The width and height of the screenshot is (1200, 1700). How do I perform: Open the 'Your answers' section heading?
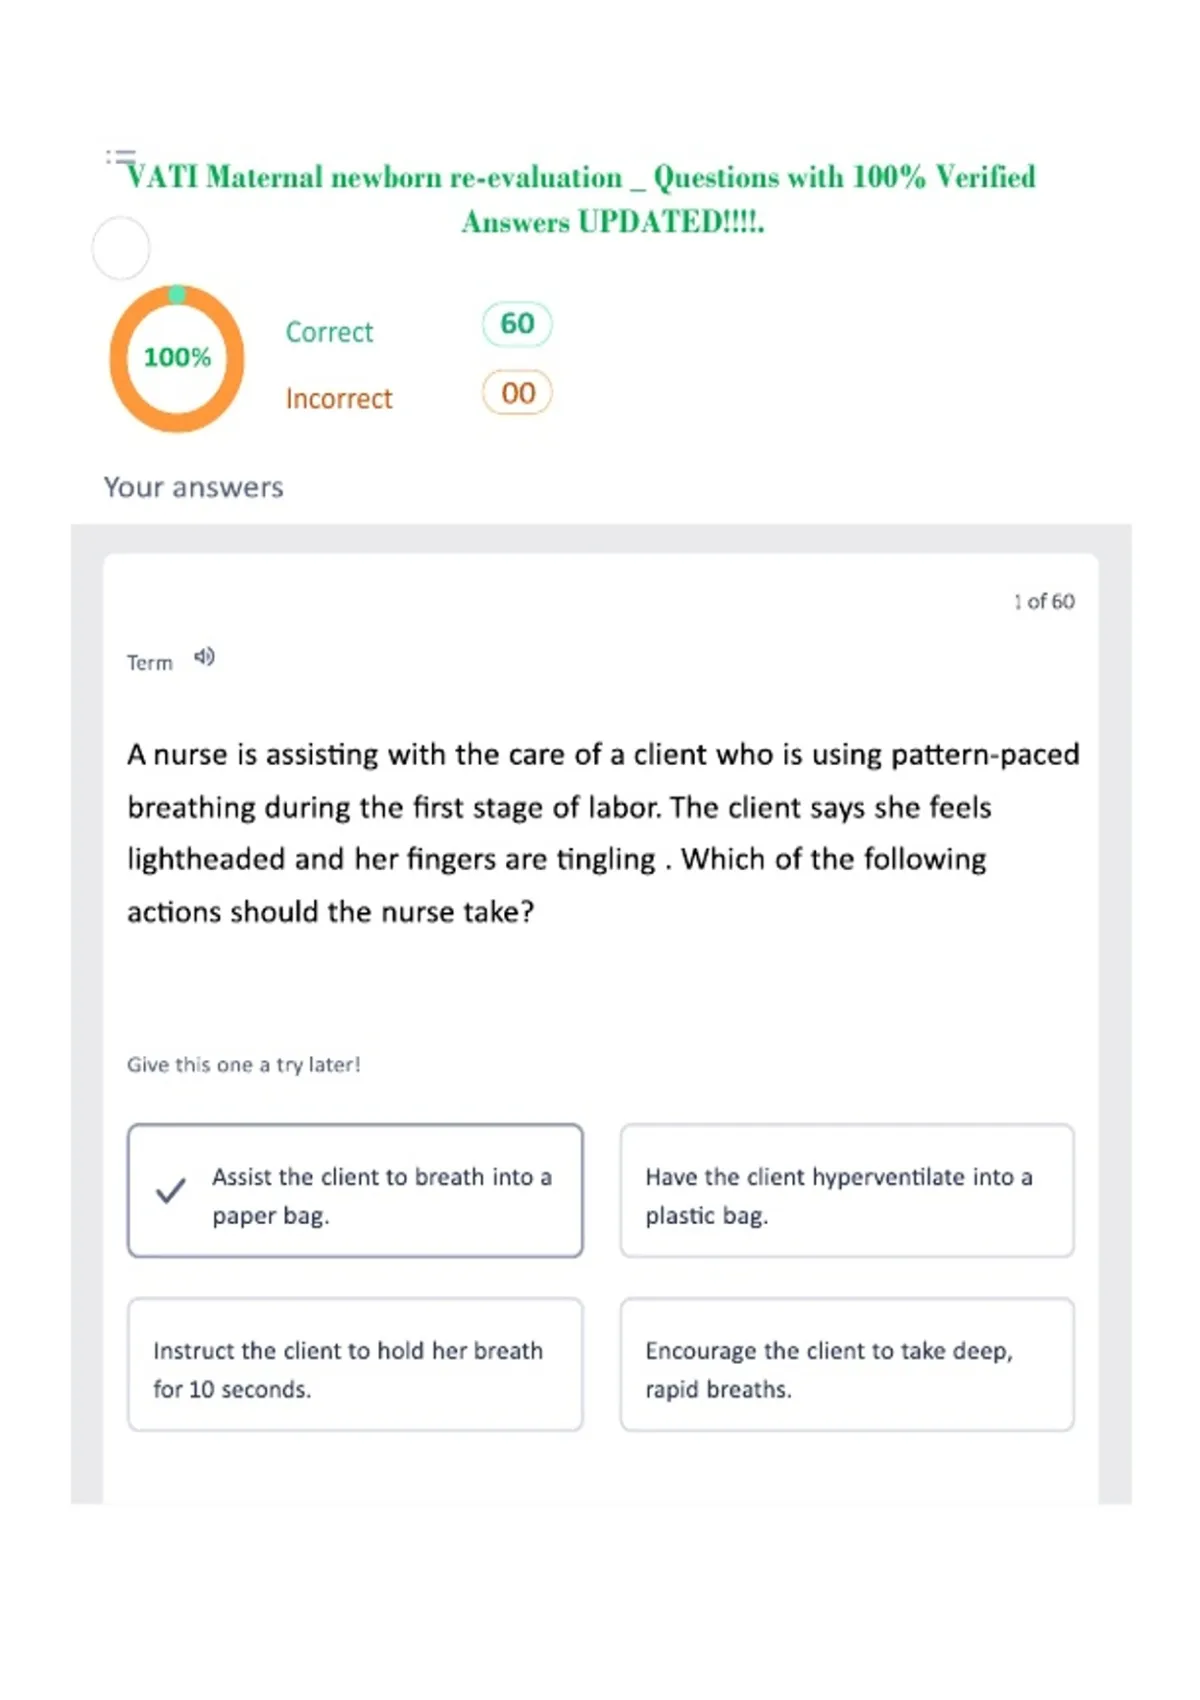pyautogui.click(x=194, y=487)
